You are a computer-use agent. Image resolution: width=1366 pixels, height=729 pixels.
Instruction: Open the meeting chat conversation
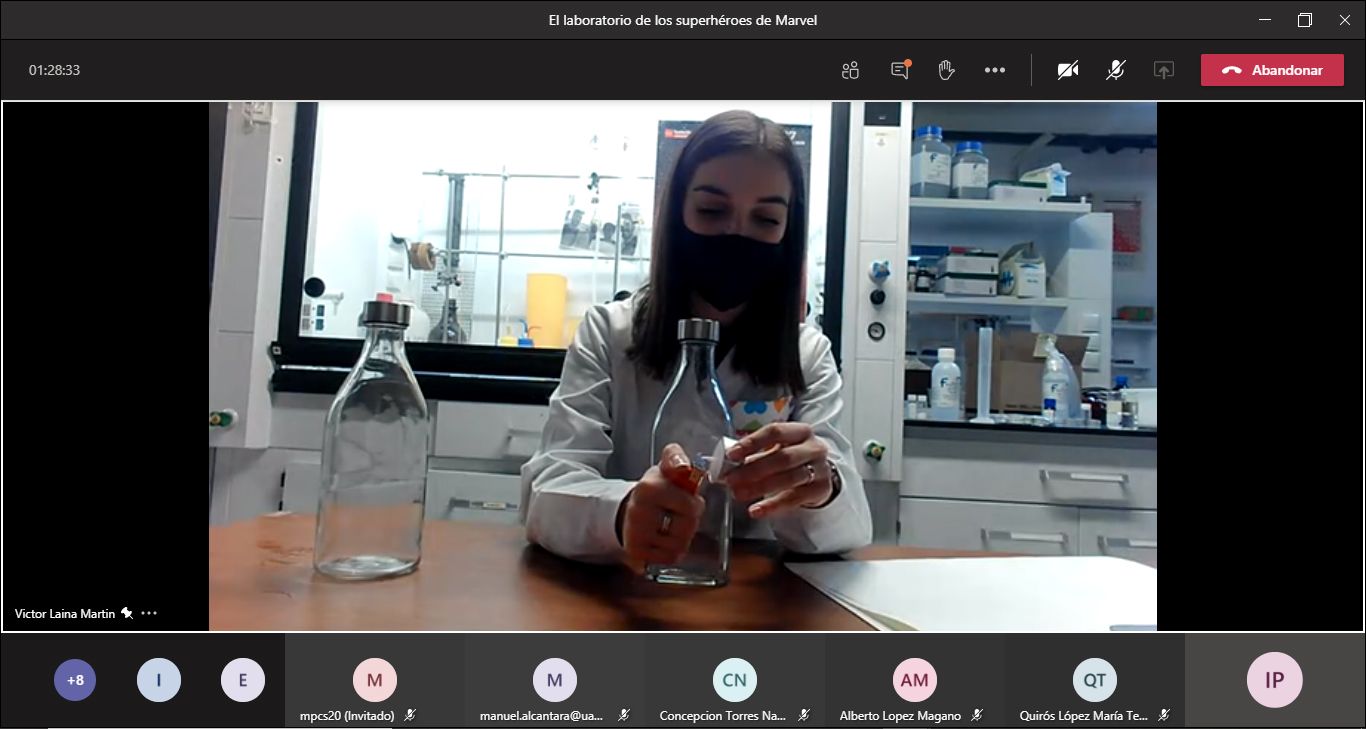pos(900,70)
